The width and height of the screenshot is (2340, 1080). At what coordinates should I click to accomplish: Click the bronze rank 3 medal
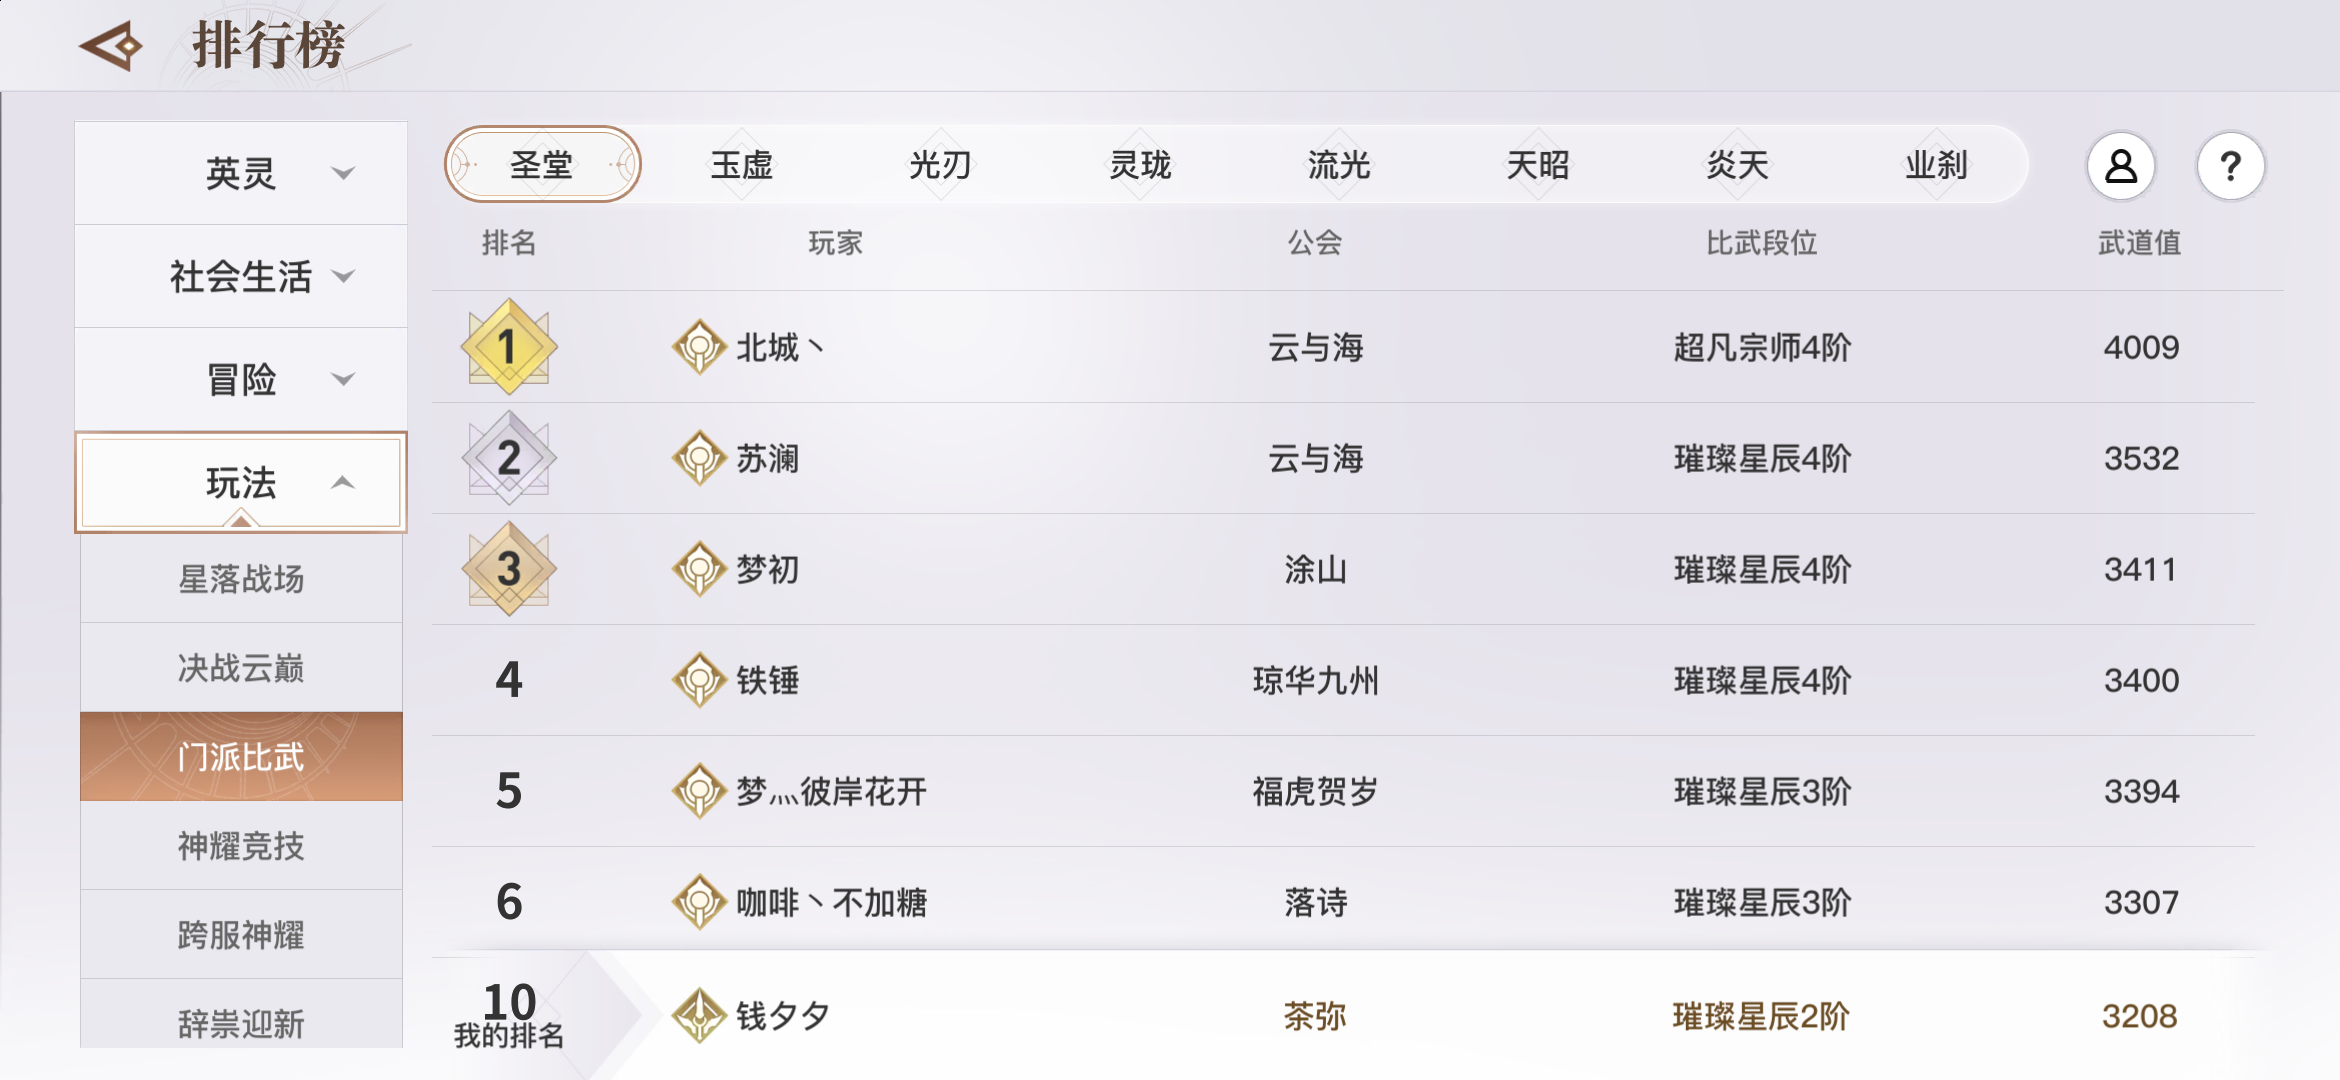click(x=509, y=568)
